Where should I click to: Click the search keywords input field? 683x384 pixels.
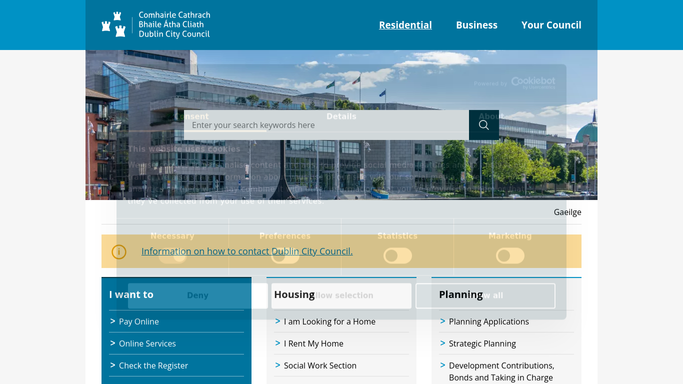coord(326,125)
